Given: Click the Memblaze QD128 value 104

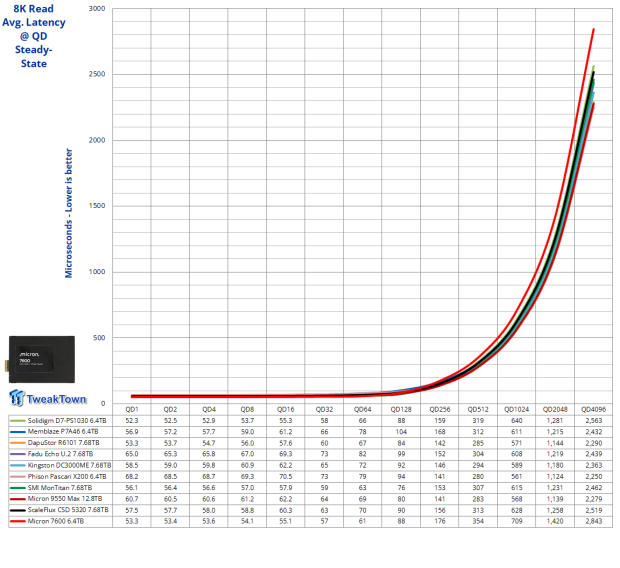Looking at the screenshot, I should click(401, 432).
